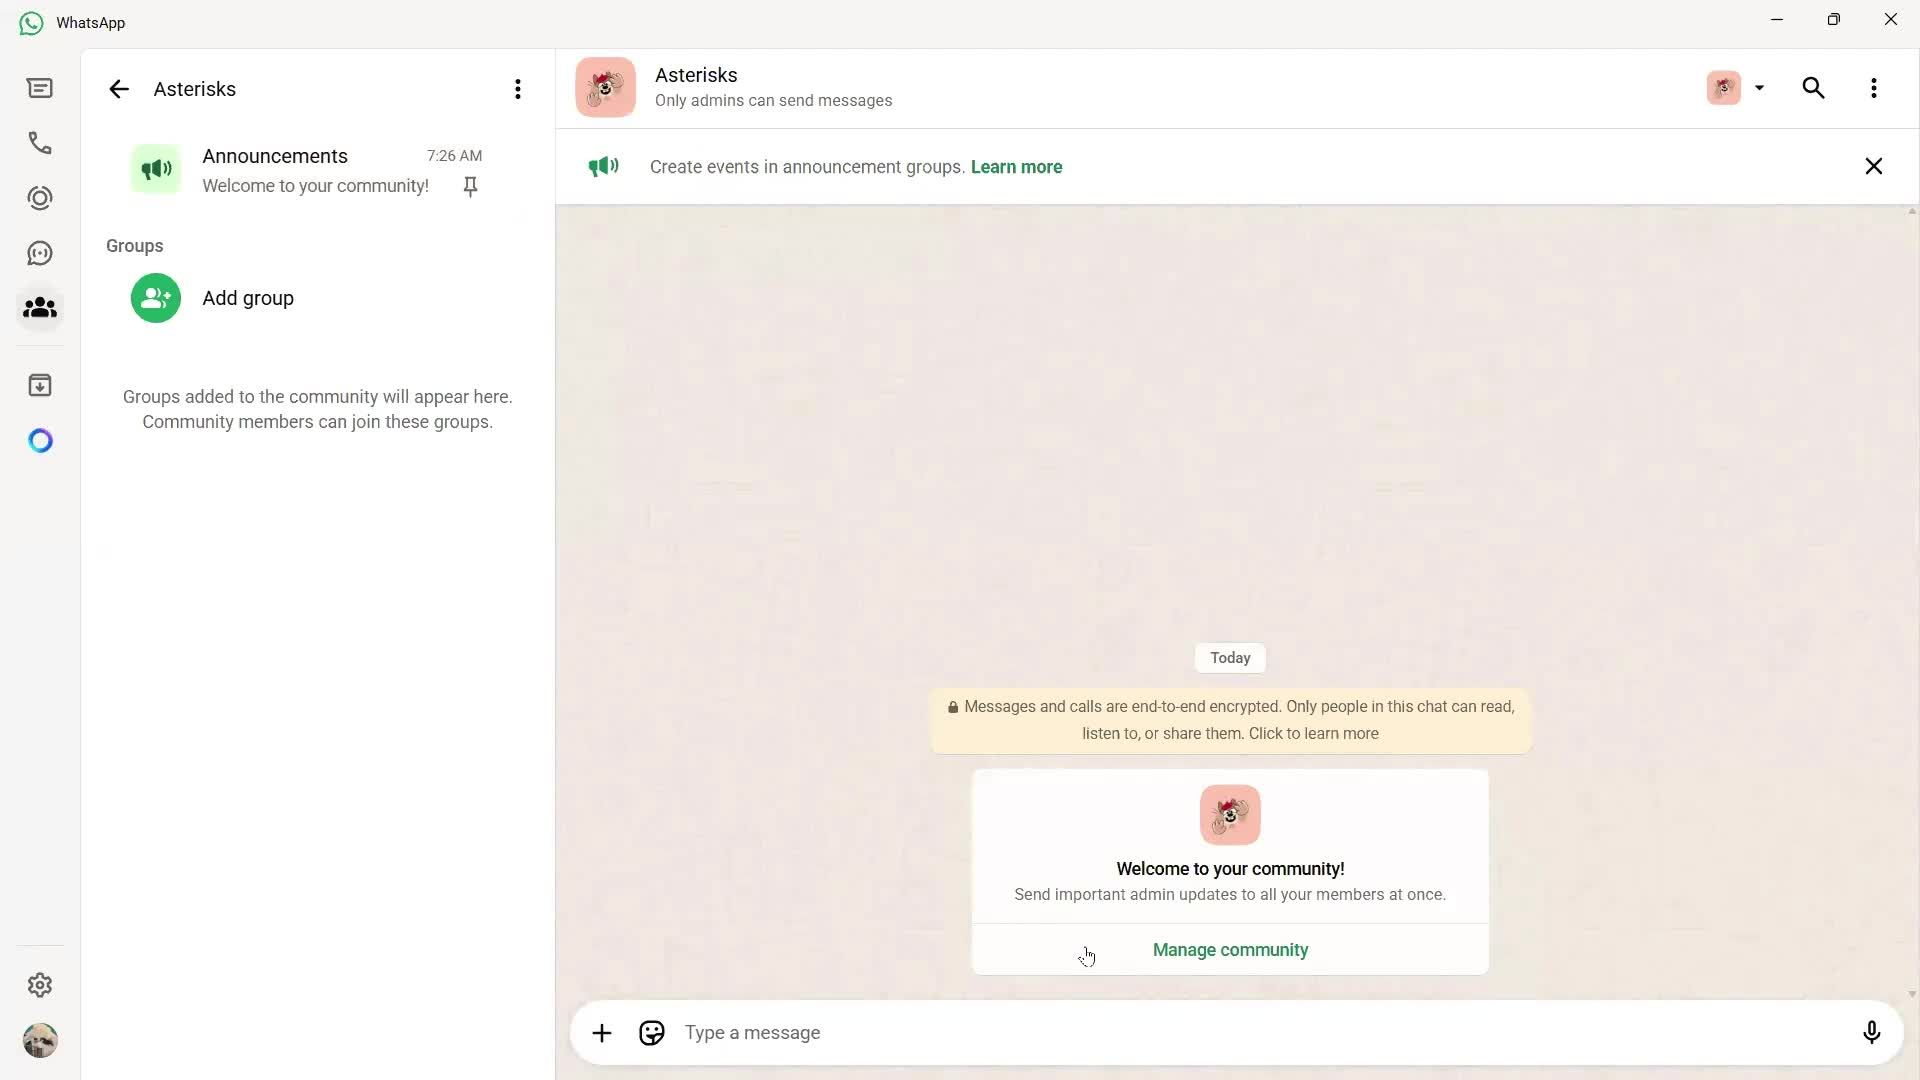Open the Calls panel
The image size is (1920, 1080).
39,143
